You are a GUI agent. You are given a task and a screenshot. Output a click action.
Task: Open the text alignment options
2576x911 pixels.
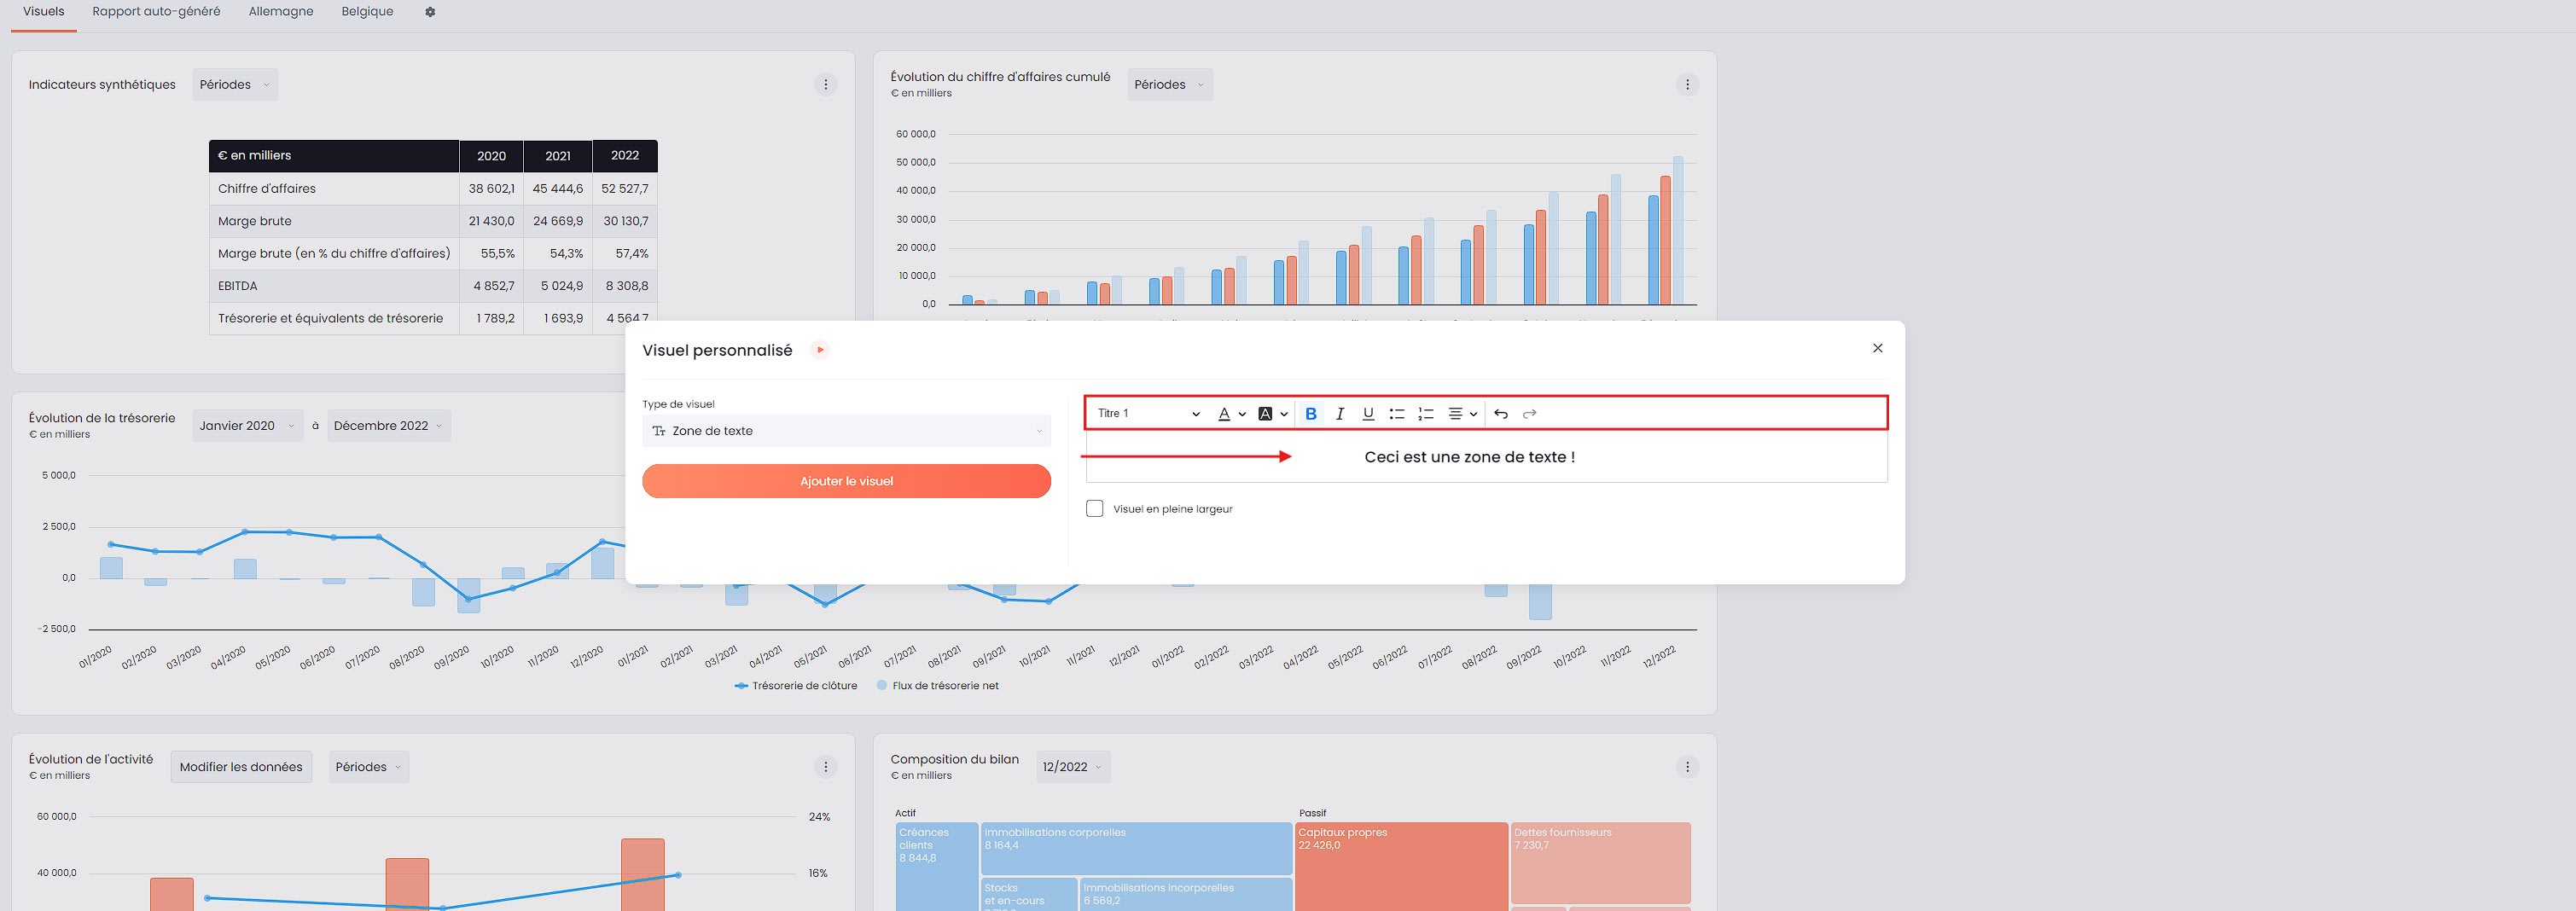pos(1462,414)
